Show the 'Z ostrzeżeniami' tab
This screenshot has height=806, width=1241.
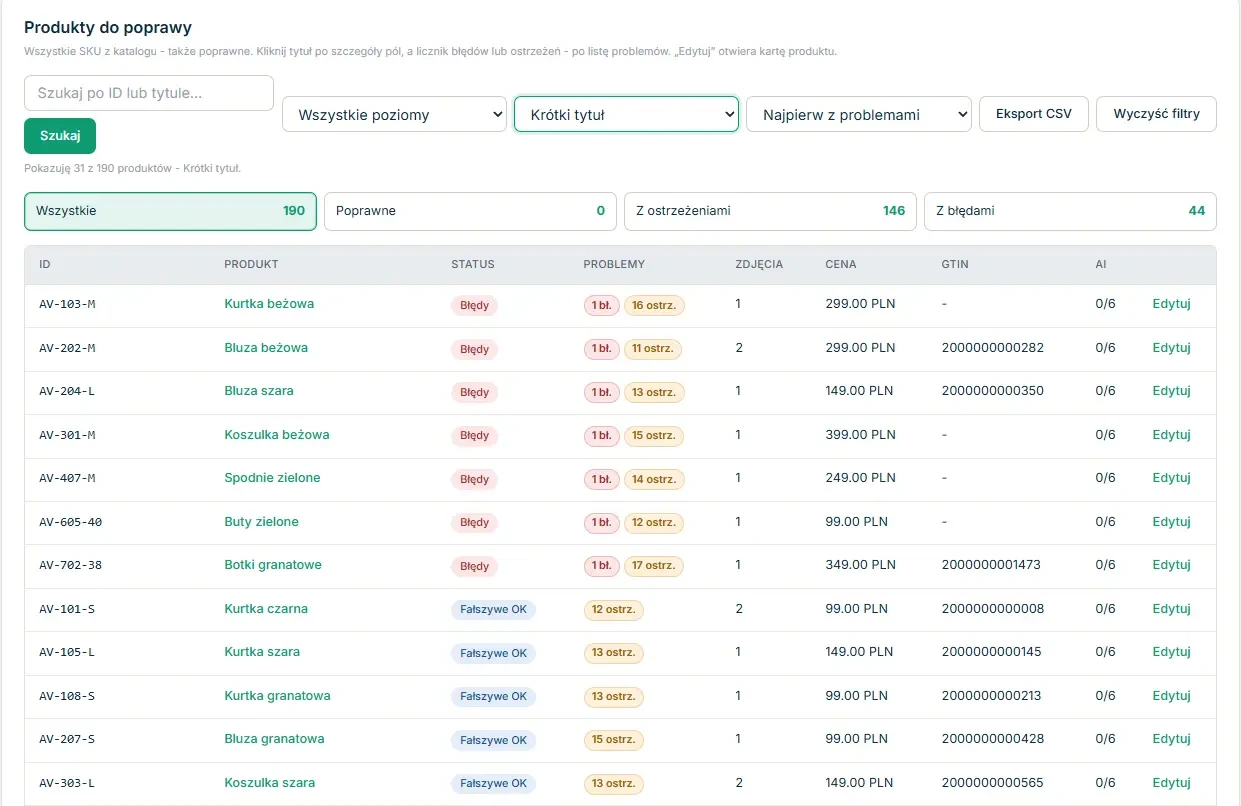tap(770, 211)
